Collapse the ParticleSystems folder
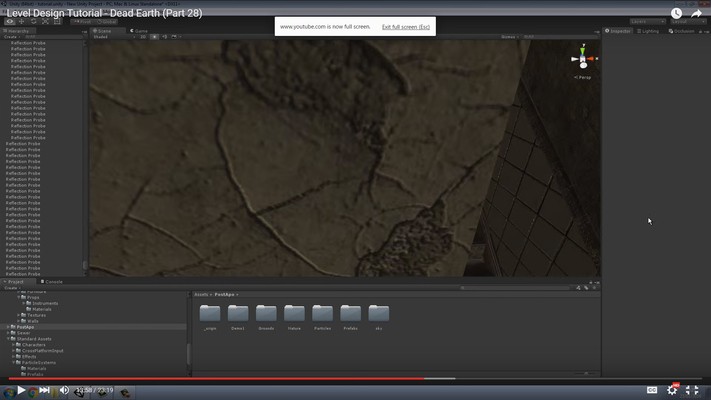 pos(13,362)
